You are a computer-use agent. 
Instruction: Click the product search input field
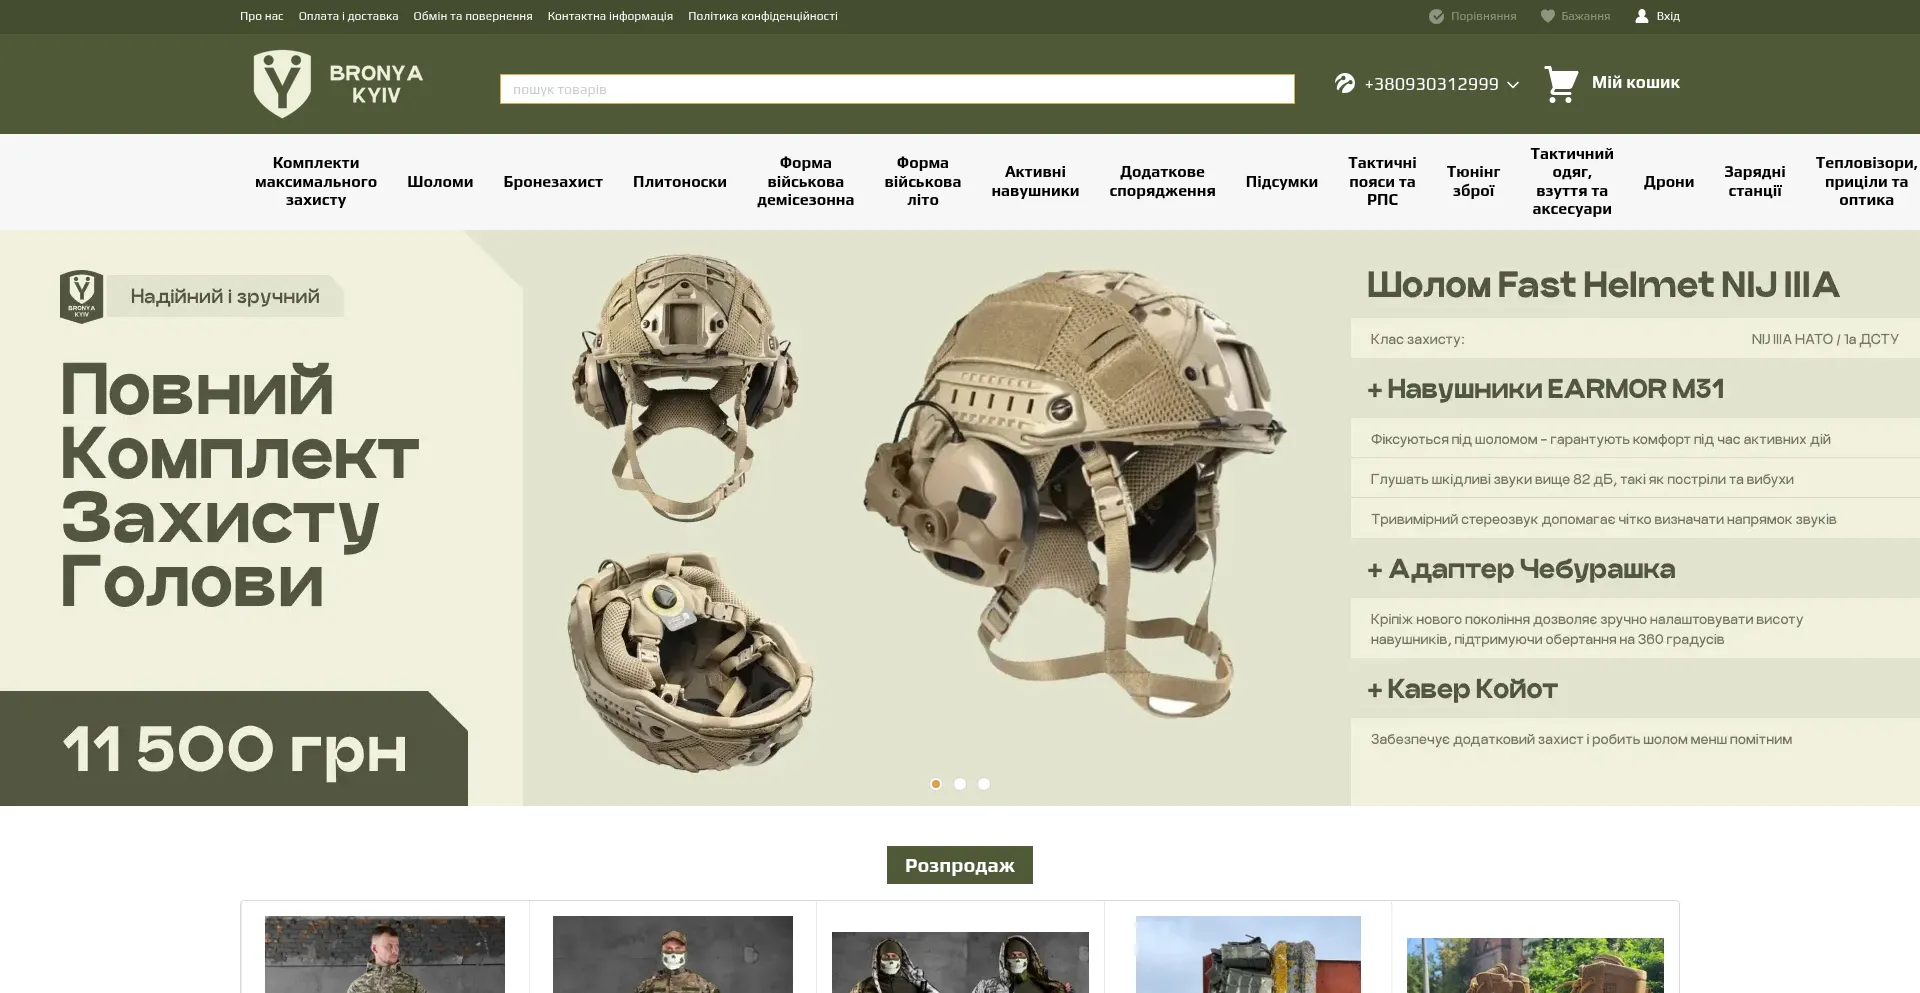click(x=897, y=89)
